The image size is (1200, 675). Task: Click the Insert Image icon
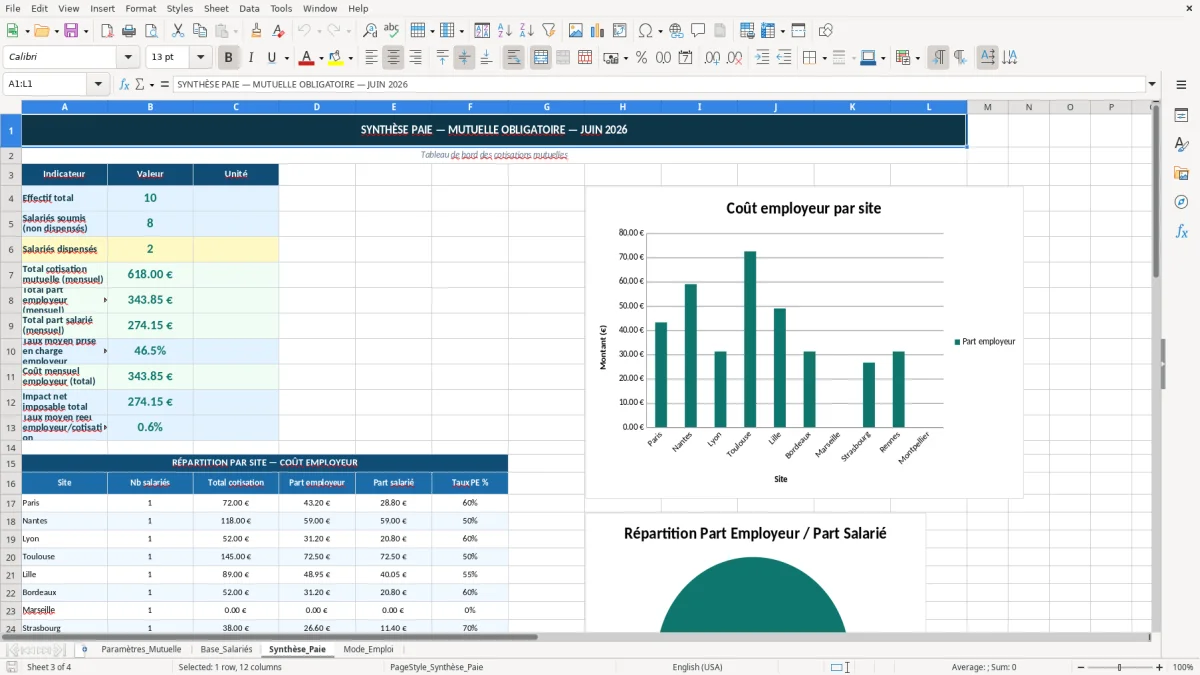[x=576, y=31]
